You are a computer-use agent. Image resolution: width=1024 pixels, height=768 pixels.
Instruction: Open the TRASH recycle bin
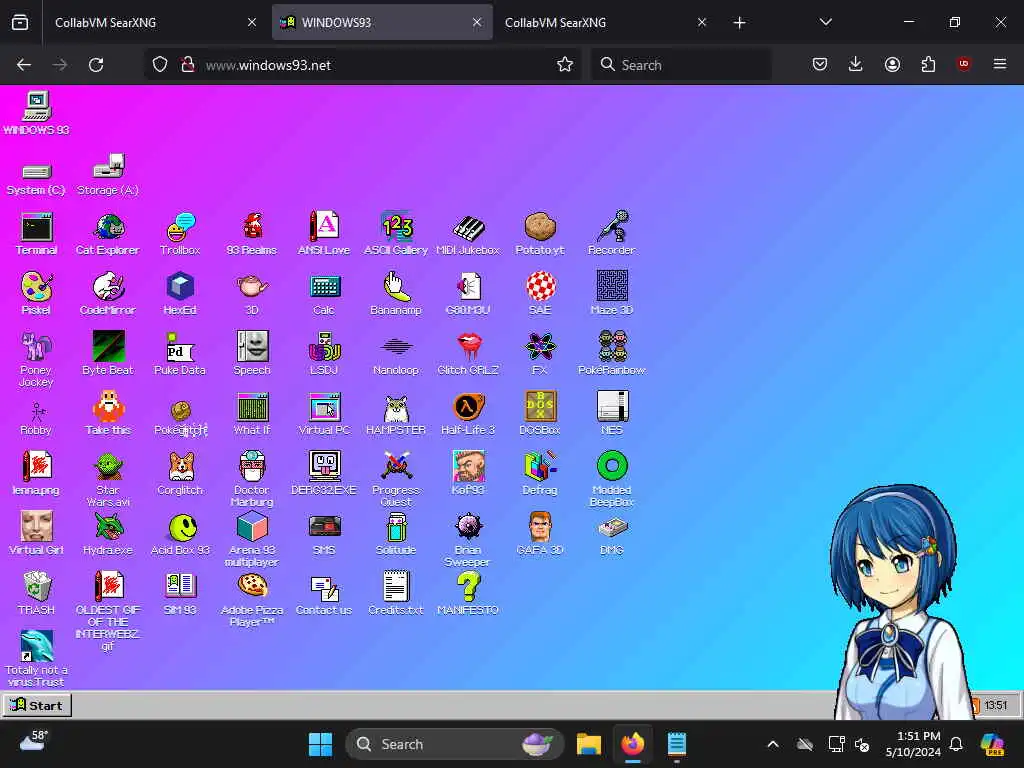pyautogui.click(x=37, y=593)
